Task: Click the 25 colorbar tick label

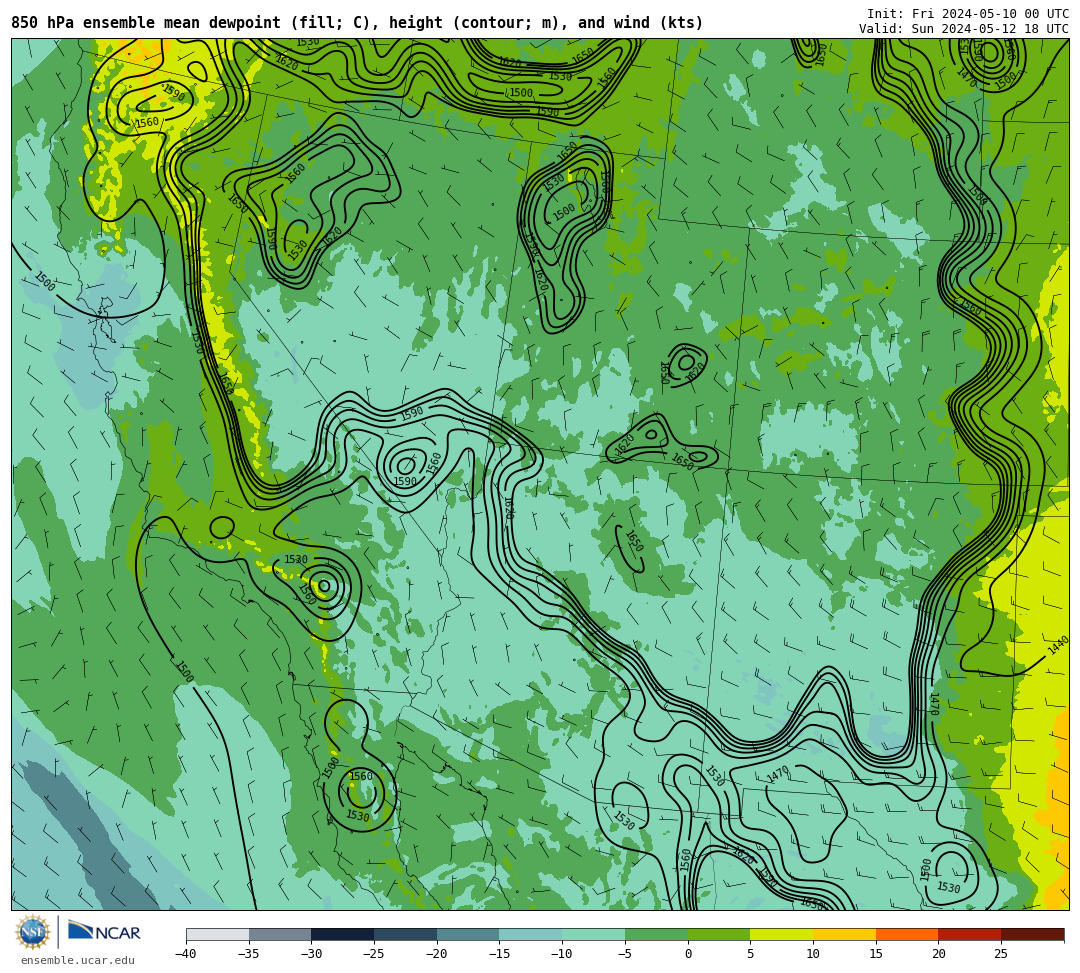Action: click(x=1001, y=954)
